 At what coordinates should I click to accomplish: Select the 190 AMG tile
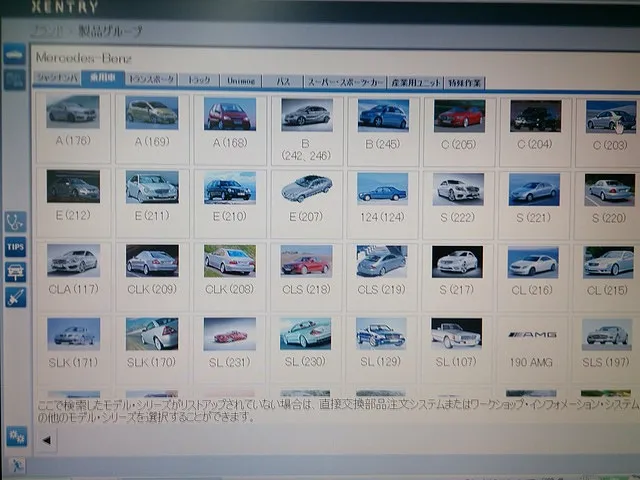coord(531,350)
